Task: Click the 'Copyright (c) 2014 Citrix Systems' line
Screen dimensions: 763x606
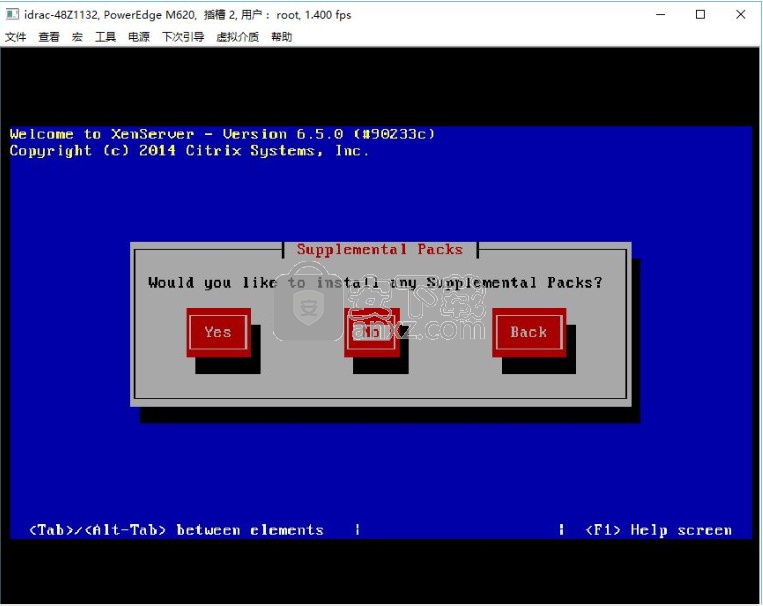Action: coord(189,151)
